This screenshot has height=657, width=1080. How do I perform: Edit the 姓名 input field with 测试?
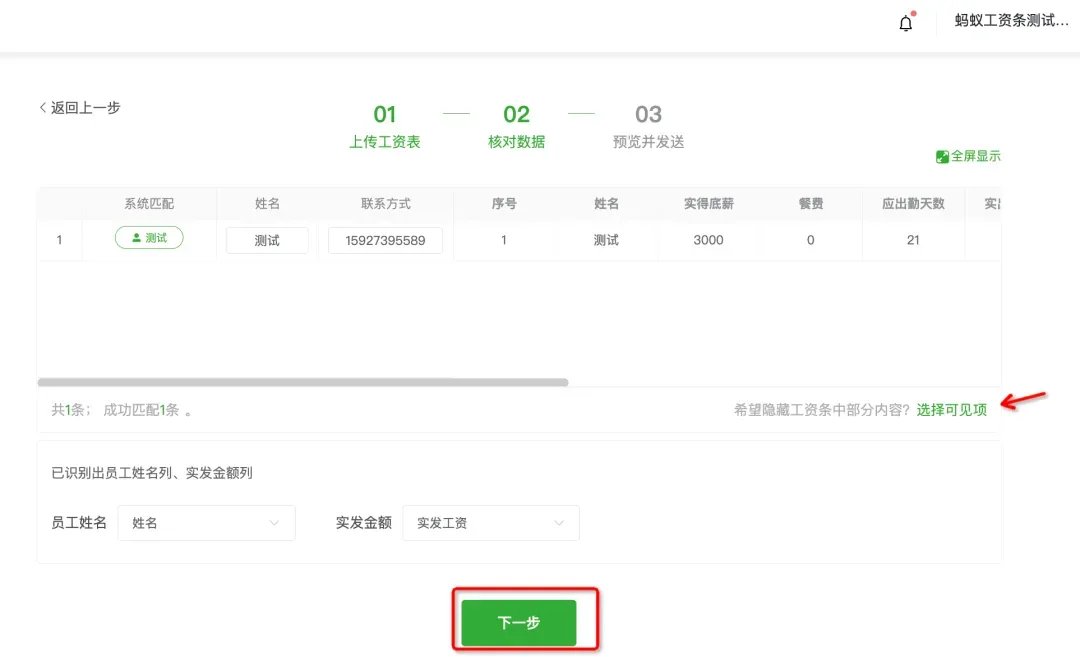point(267,240)
